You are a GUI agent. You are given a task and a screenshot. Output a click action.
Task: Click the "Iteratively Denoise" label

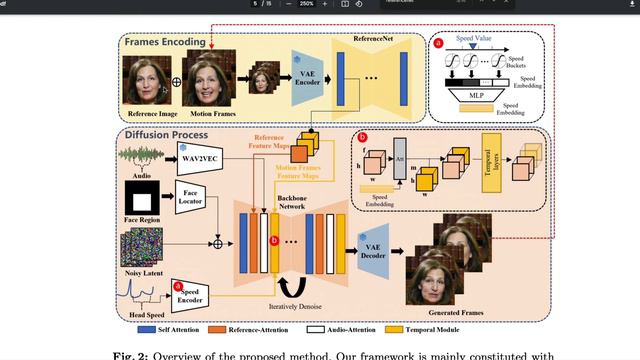point(295,306)
